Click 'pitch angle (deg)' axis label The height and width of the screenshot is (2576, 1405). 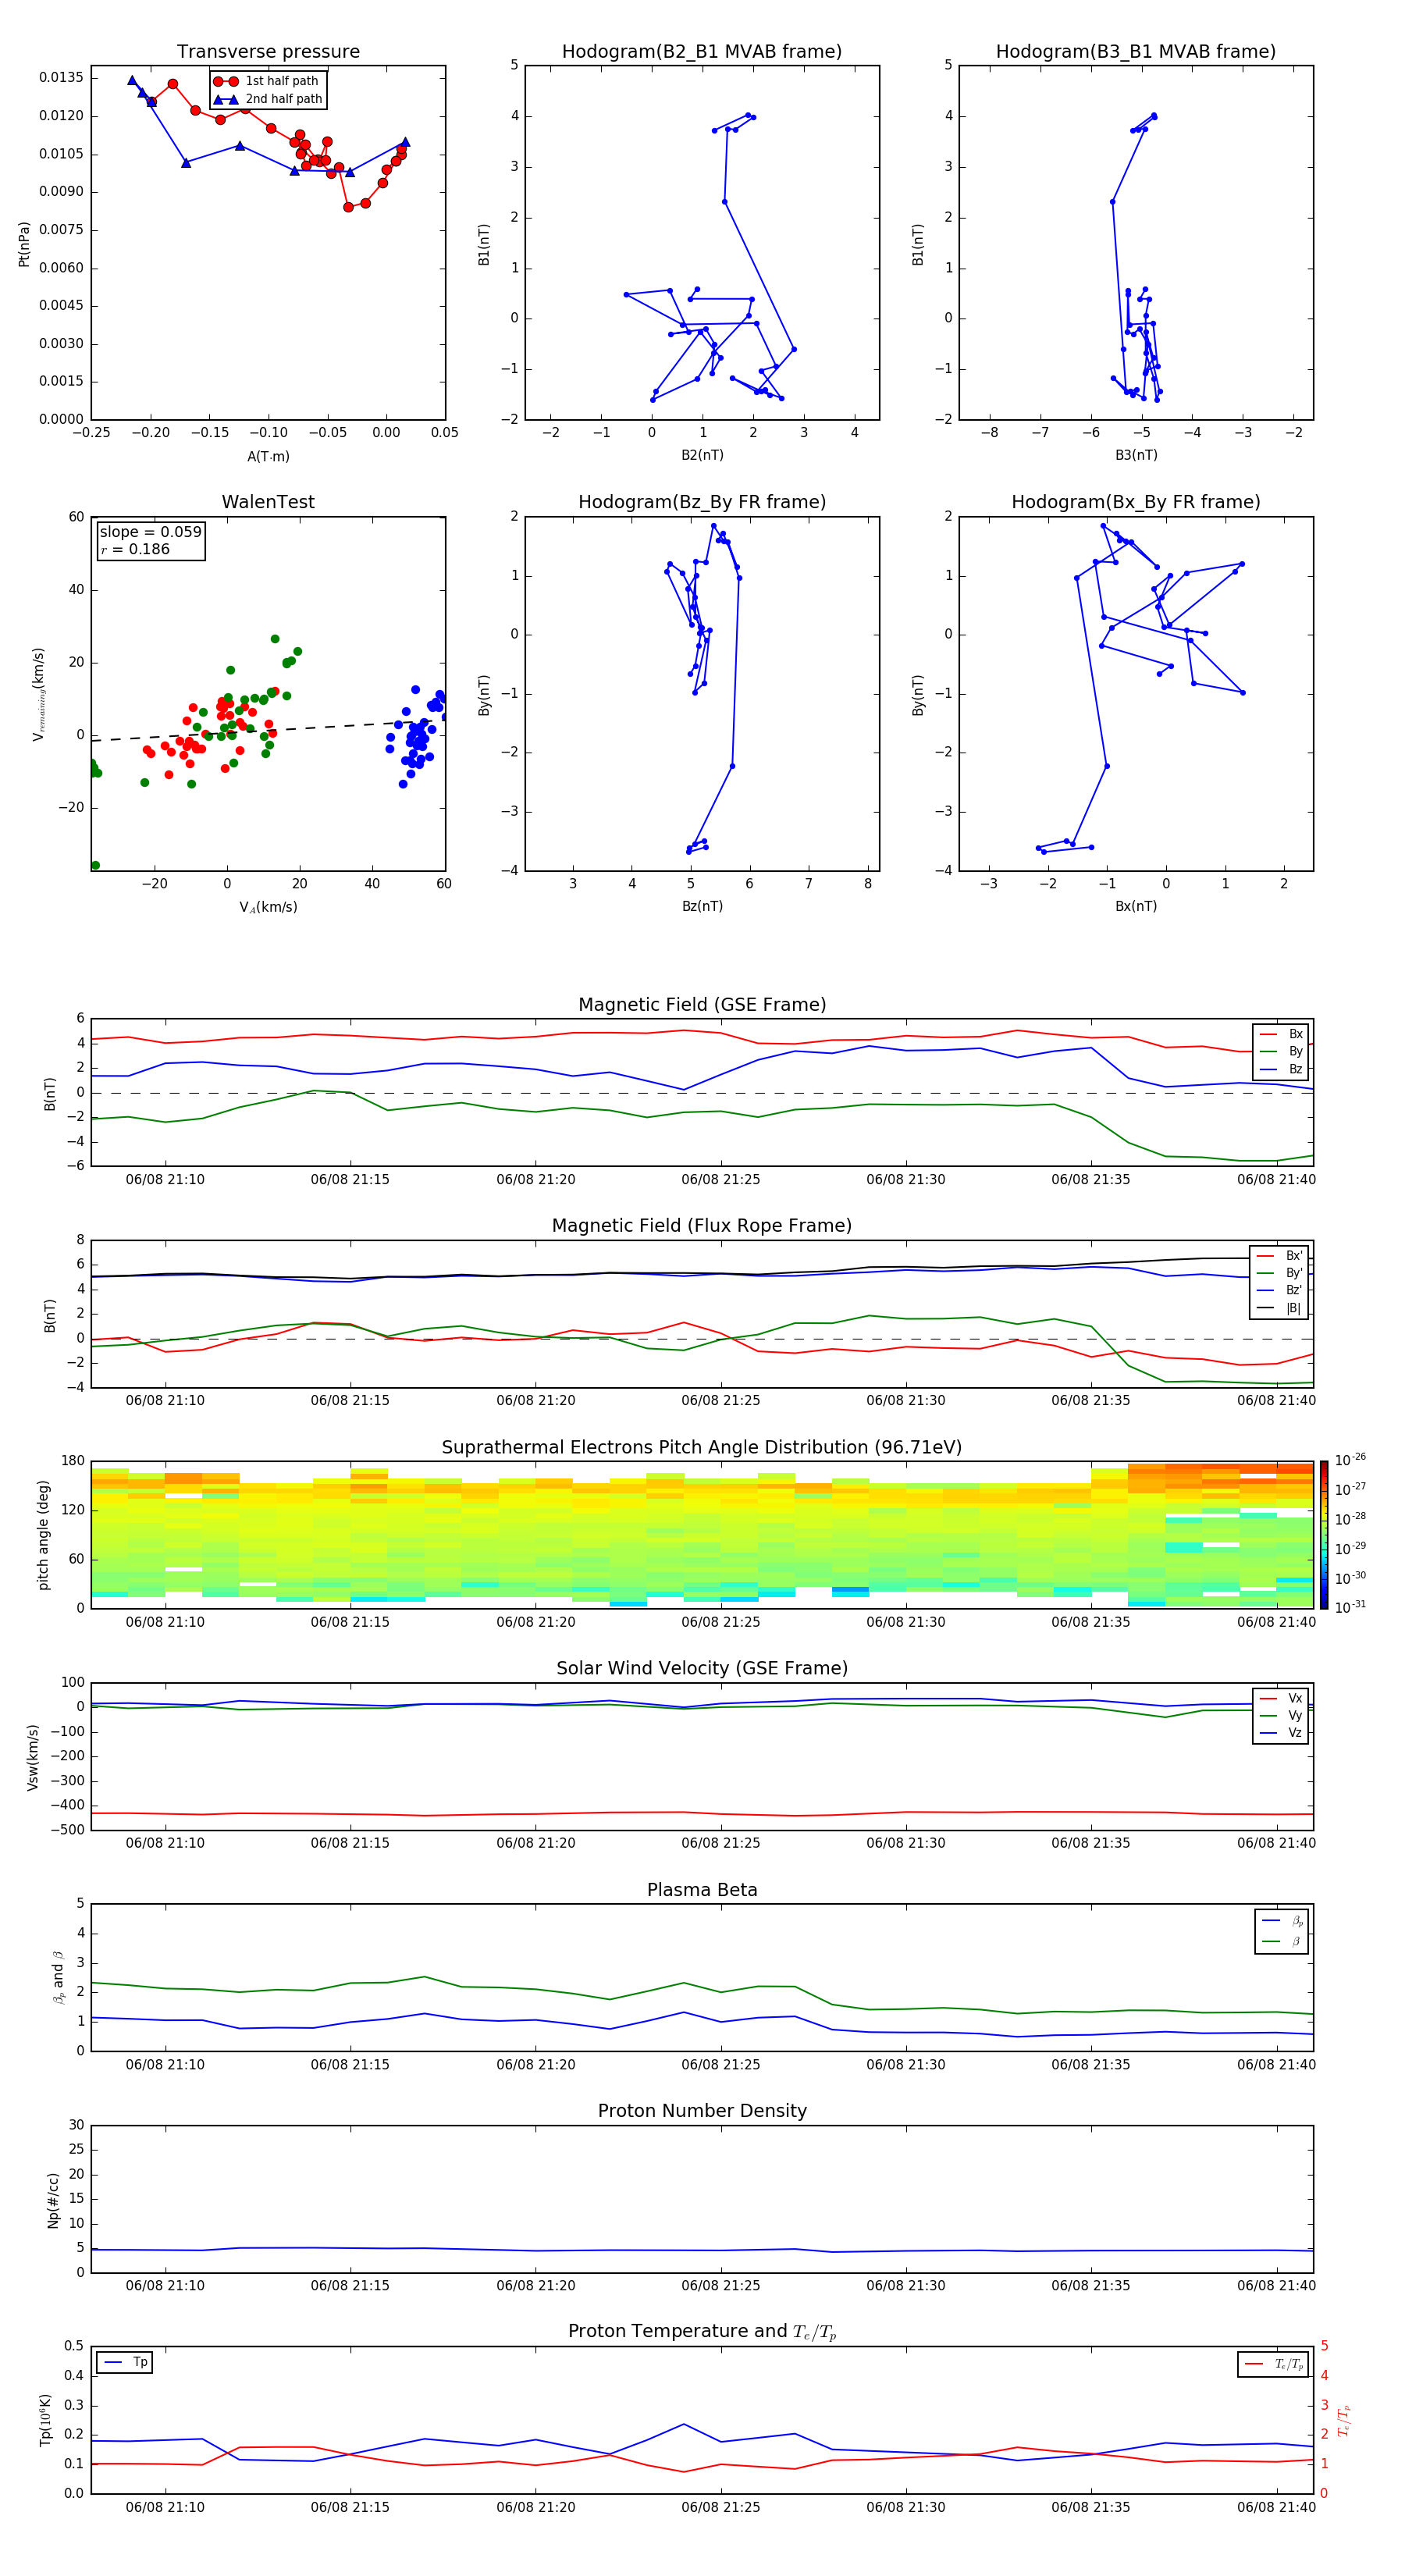tap(43, 1535)
